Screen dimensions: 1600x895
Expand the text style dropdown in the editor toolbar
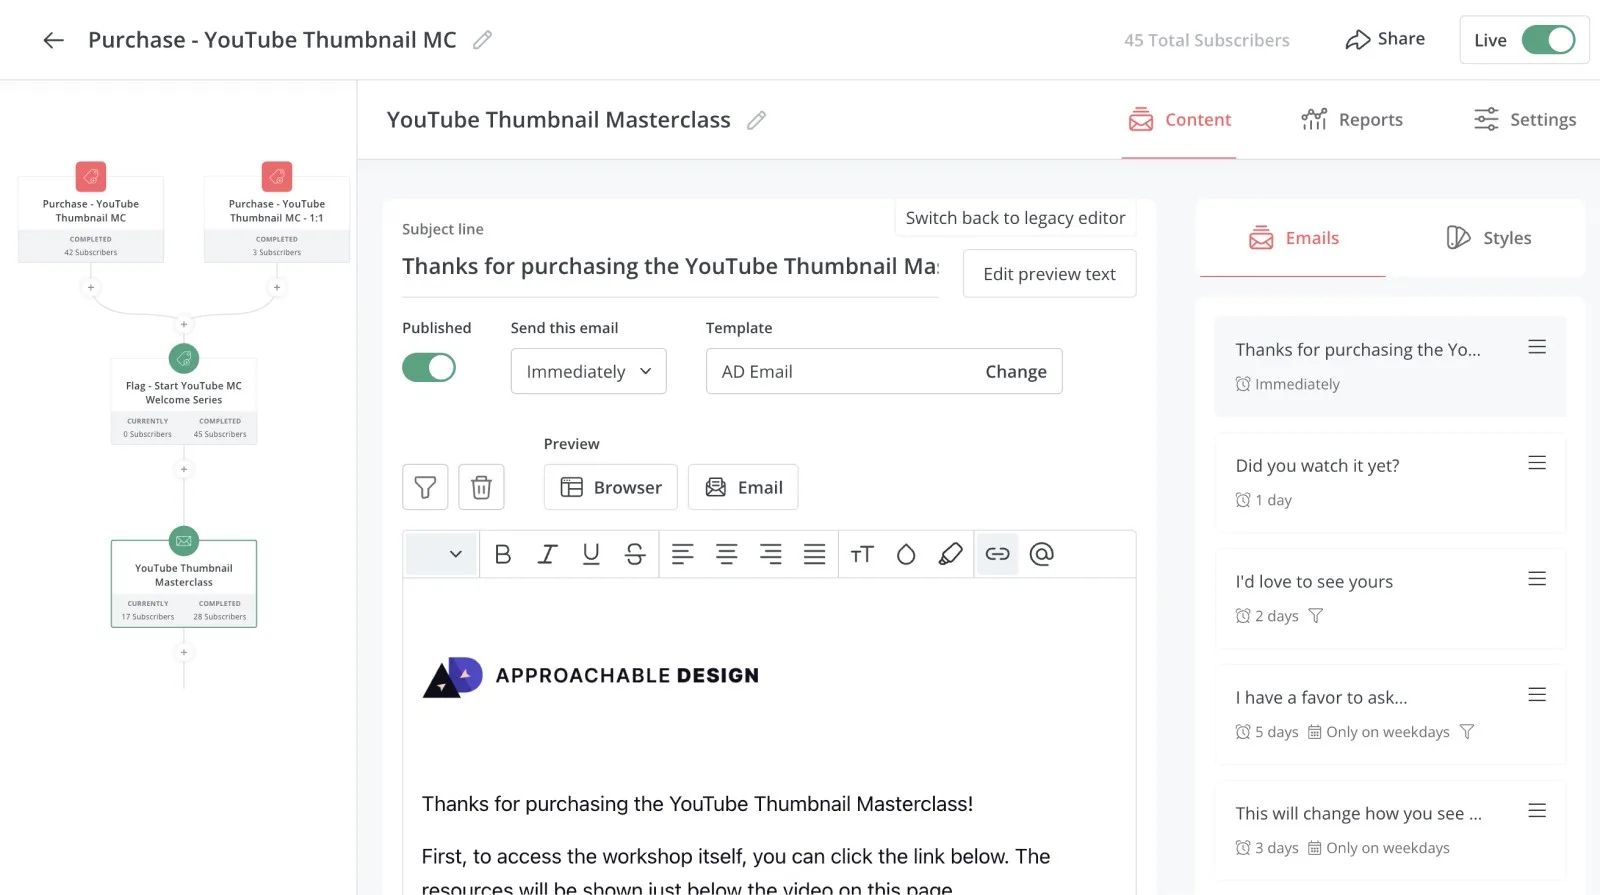[x=441, y=554]
